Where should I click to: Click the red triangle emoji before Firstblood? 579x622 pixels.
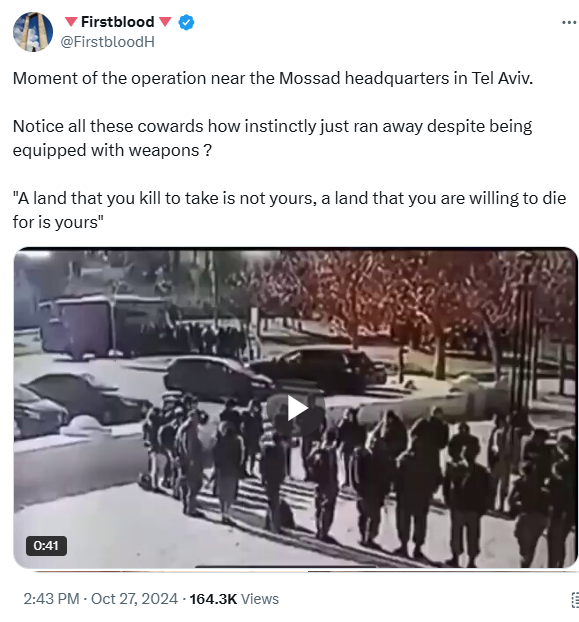(71, 21)
